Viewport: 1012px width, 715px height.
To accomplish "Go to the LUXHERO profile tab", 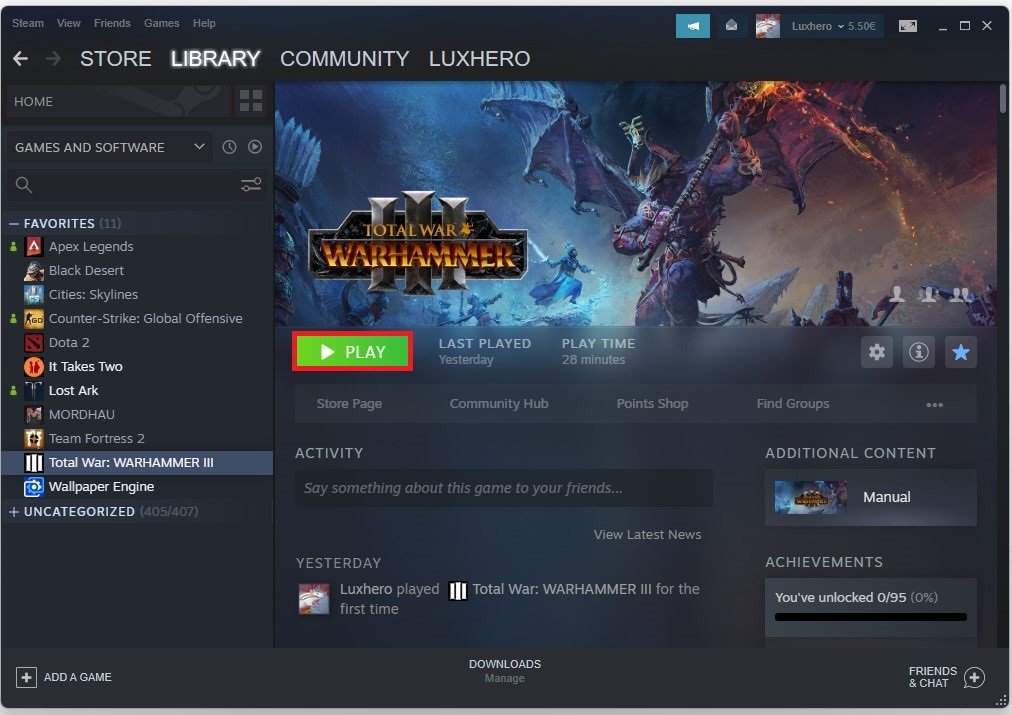I will tap(480, 59).
